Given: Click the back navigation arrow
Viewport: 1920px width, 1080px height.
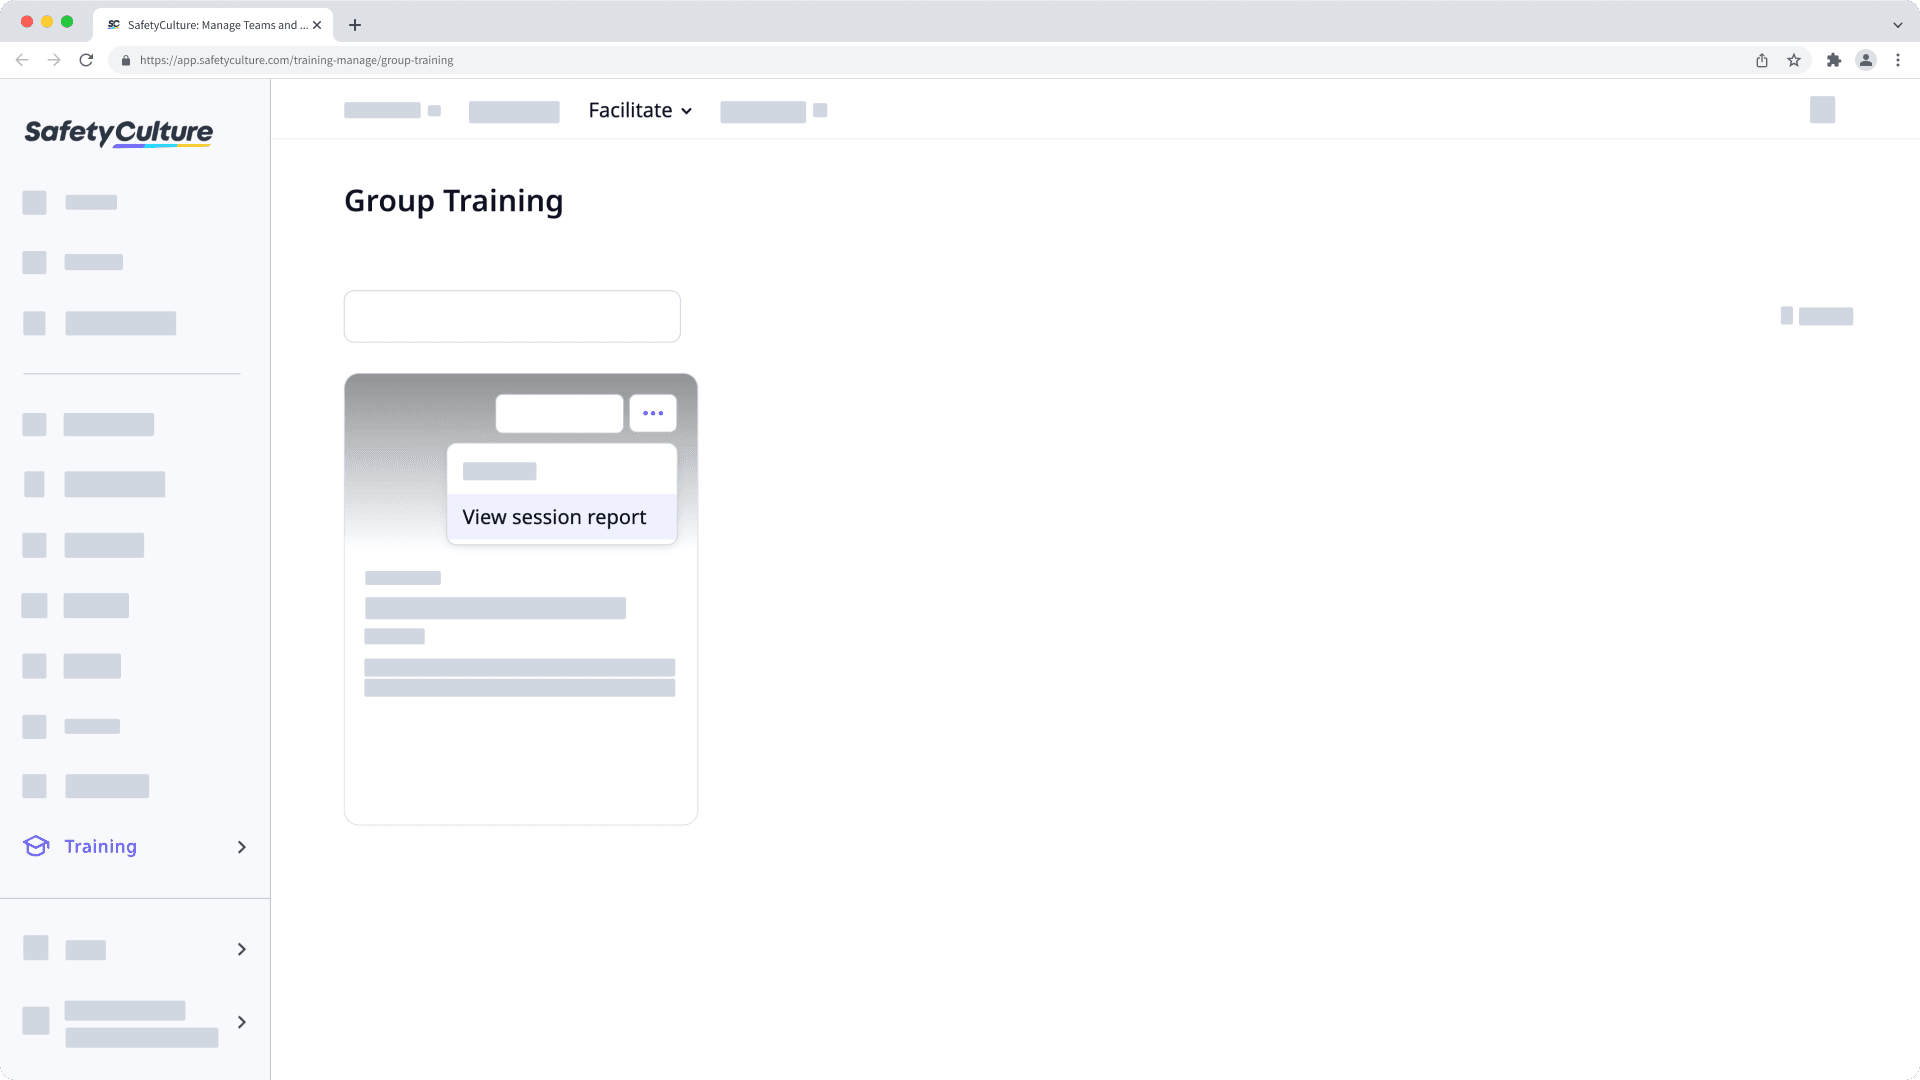Looking at the screenshot, I should point(22,60).
